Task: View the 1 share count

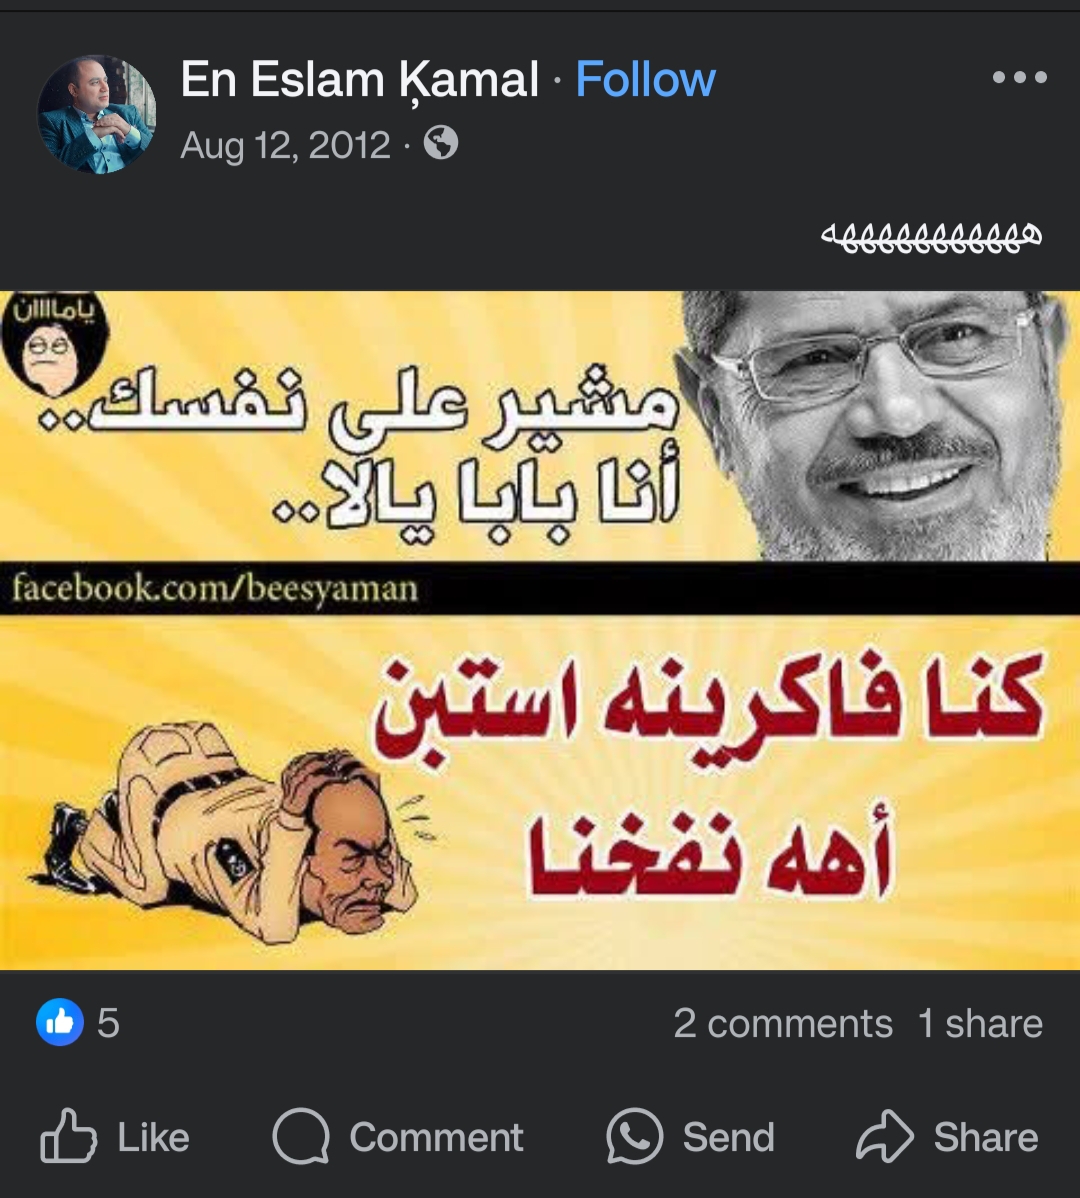Action: pyautogui.click(x=980, y=1023)
